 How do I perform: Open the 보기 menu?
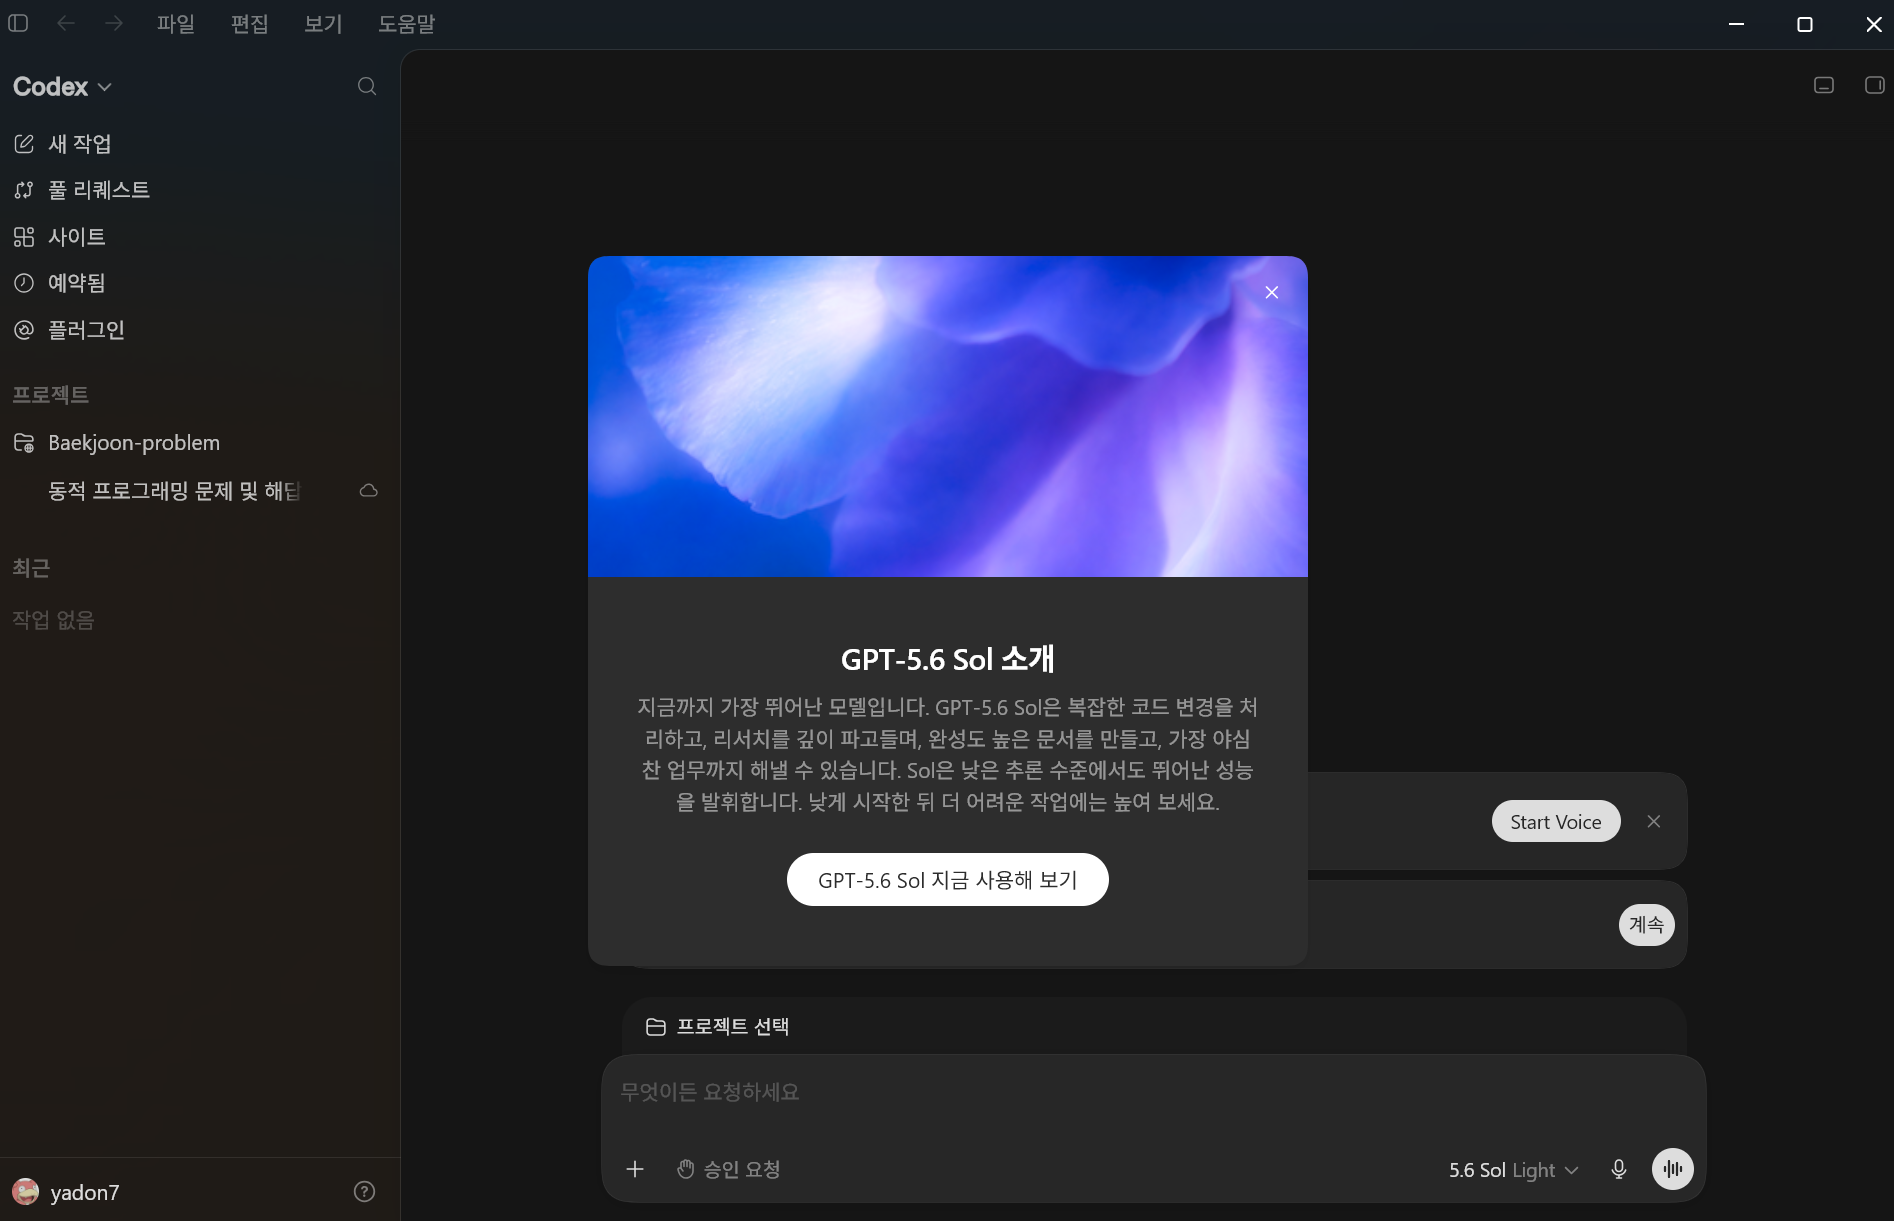pos(323,24)
